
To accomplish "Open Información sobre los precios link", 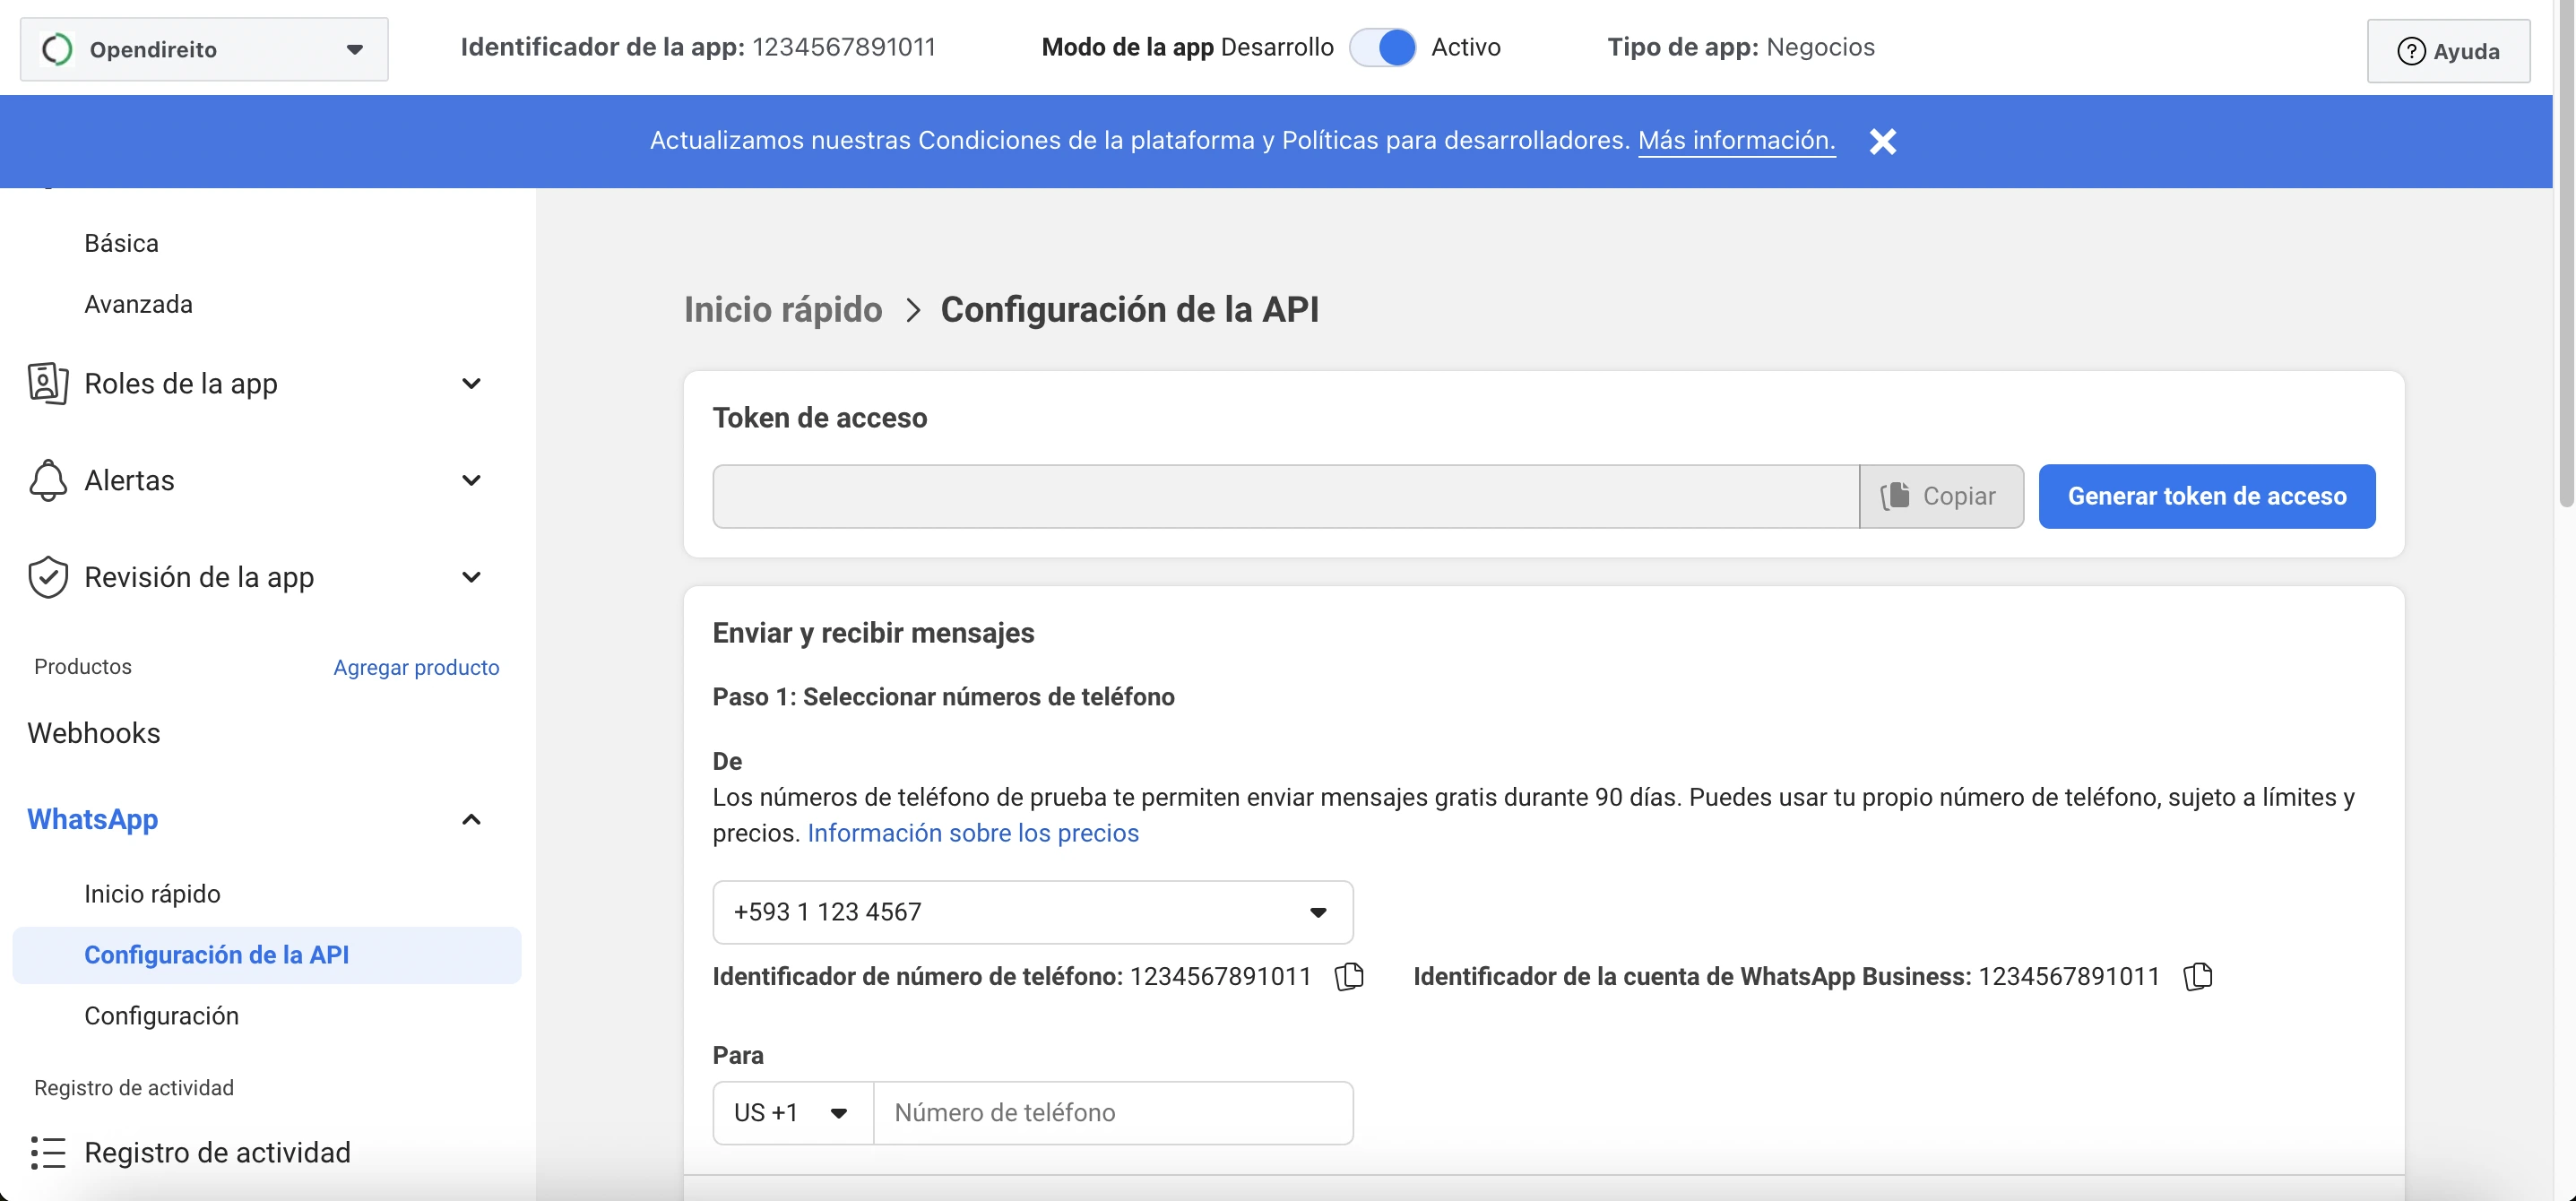I will (973, 833).
